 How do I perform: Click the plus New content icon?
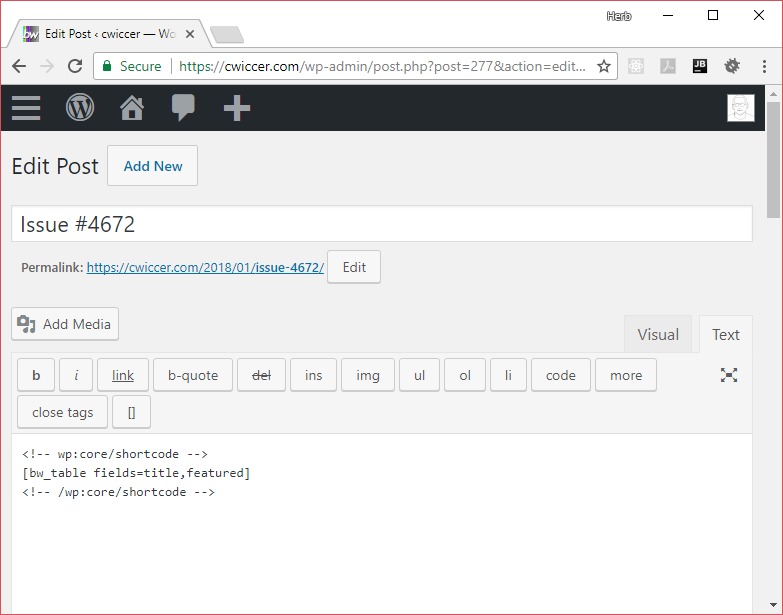click(237, 108)
